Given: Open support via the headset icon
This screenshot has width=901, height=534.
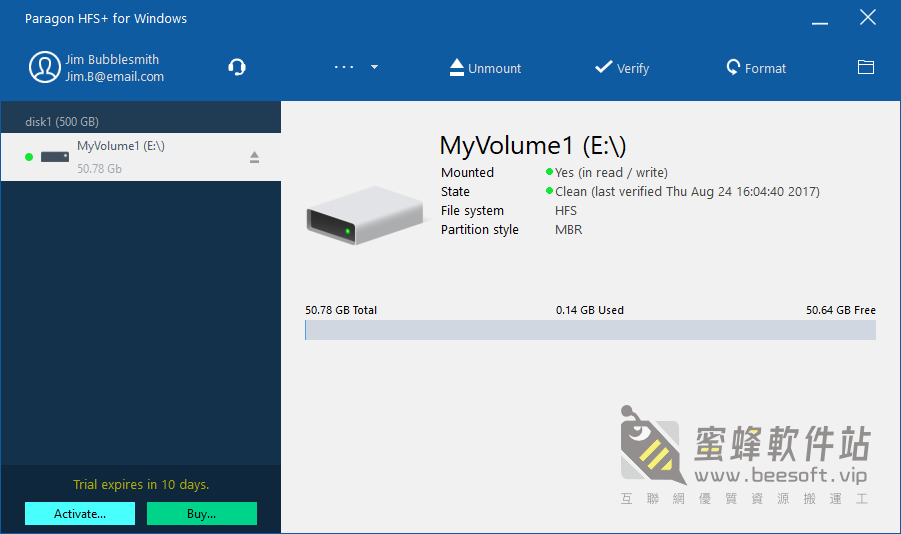Looking at the screenshot, I should pyautogui.click(x=237, y=67).
